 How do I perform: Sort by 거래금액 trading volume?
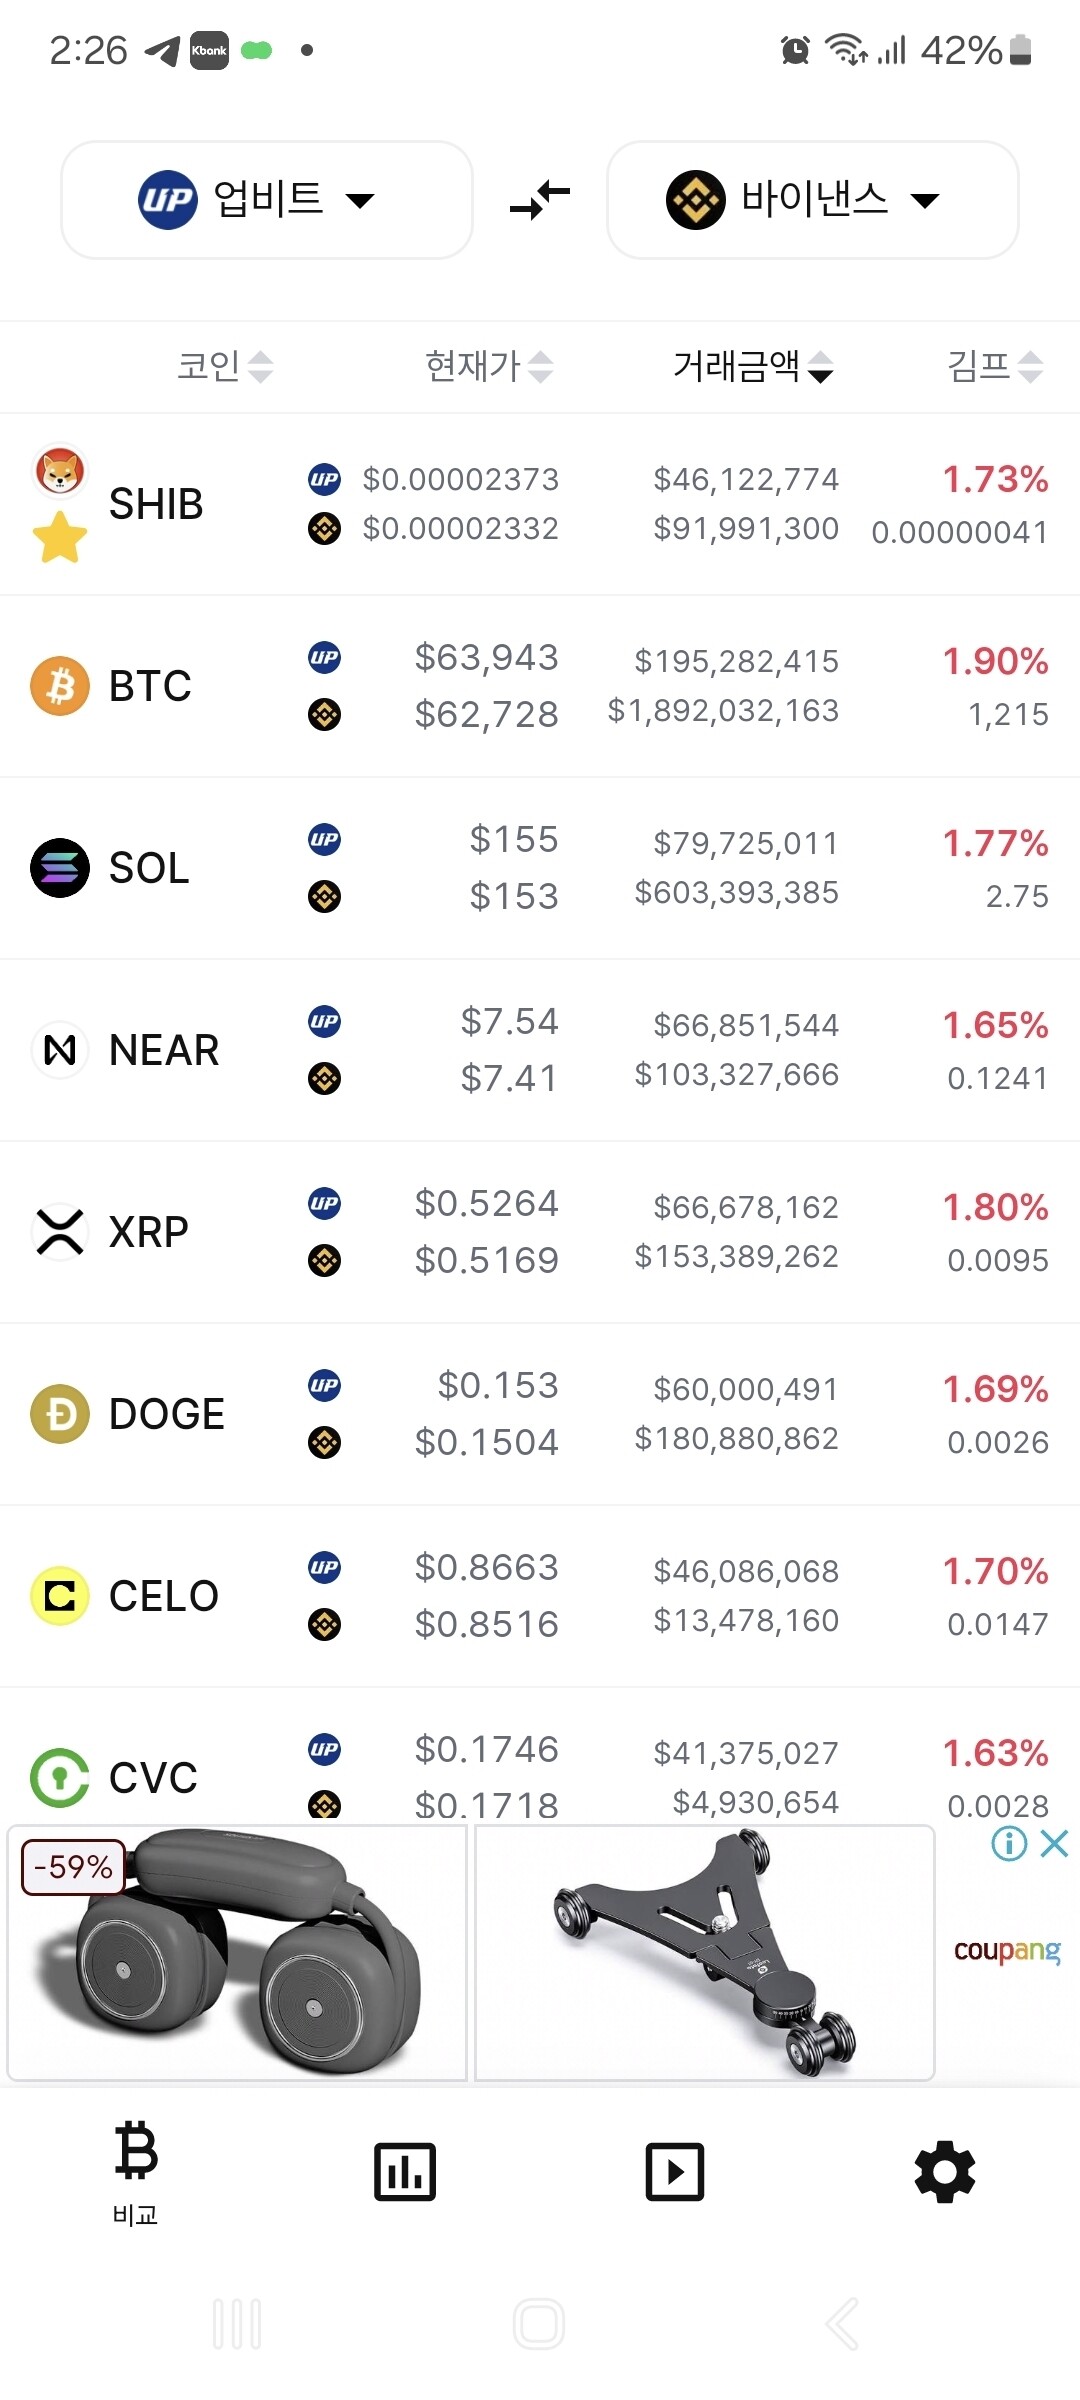click(752, 366)
